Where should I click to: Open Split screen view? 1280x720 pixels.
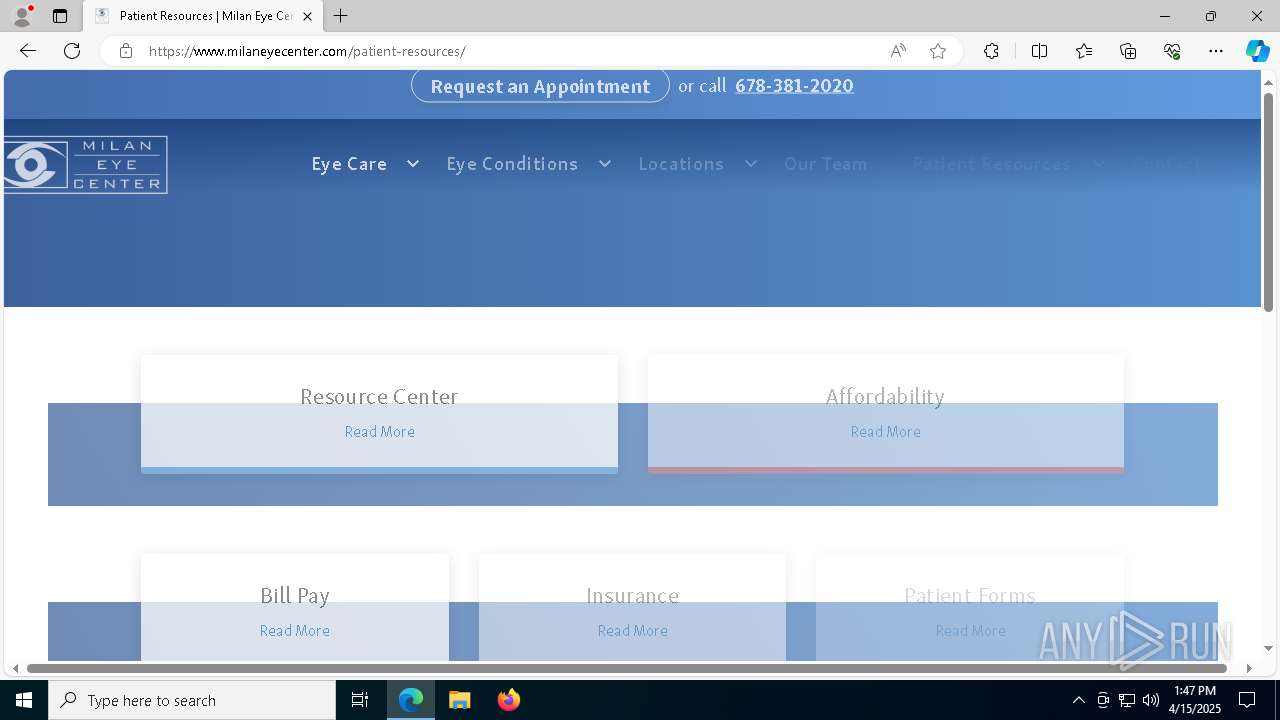click(1039, 51)
